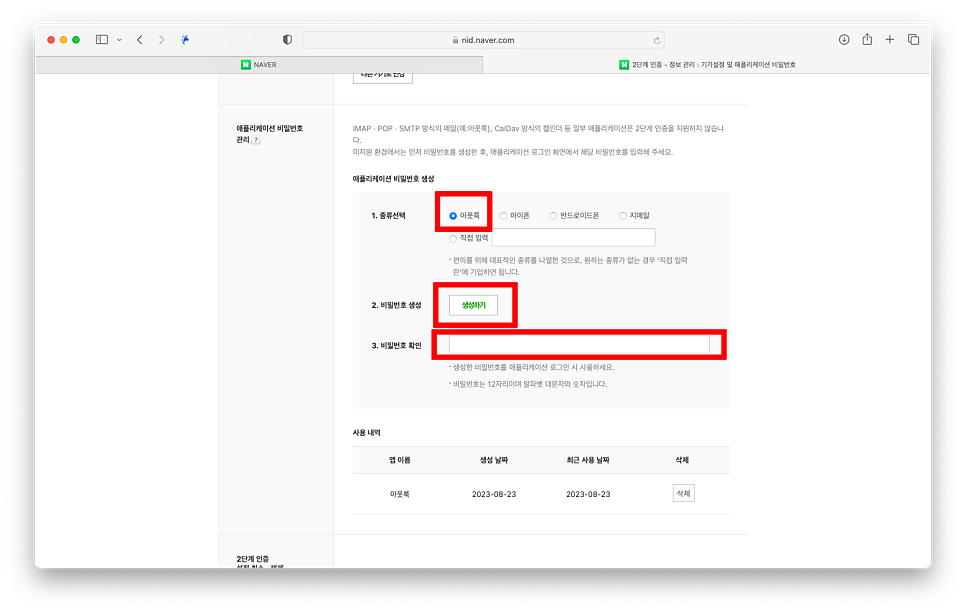The height and width of the screenshot is (614, 966).
Task: Click the 애플리케이션 비밀번호 생성 heading
Action: point(394,179)
